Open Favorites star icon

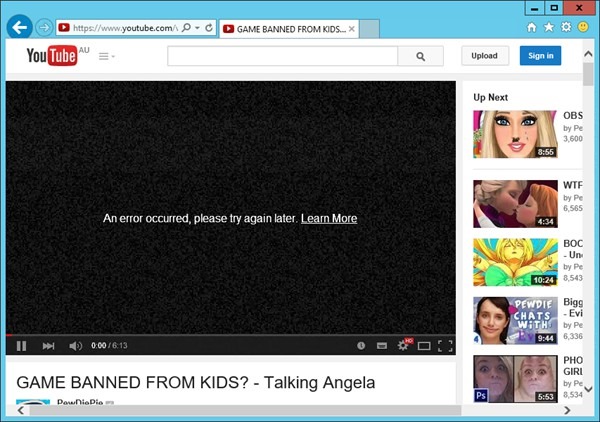point(549,27)
